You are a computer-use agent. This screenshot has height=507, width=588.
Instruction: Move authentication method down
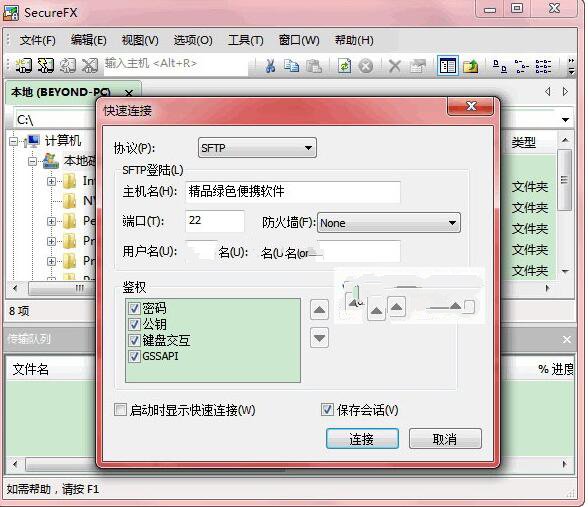319,338
